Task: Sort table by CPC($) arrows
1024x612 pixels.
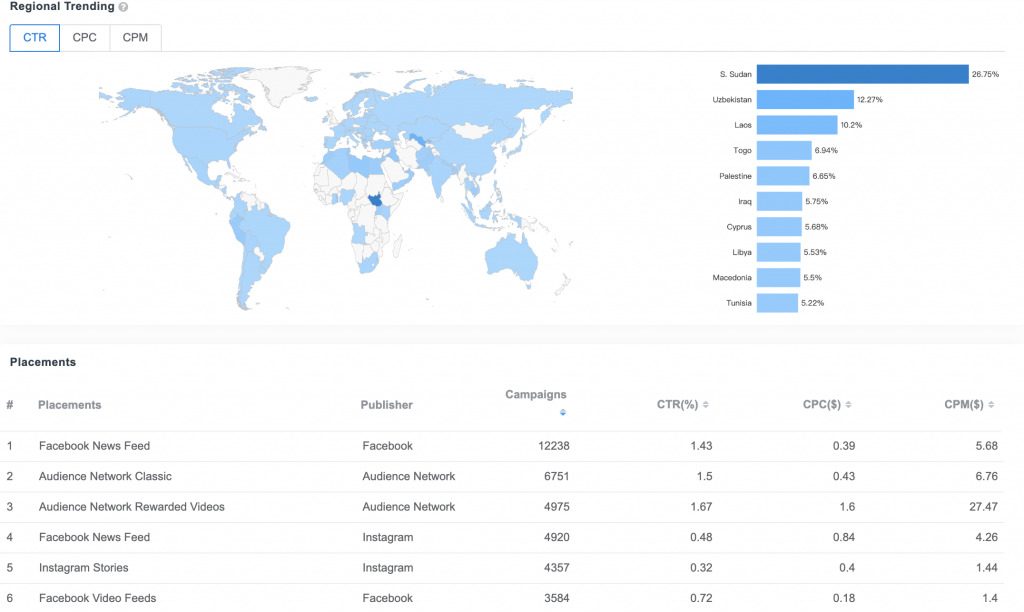Action: (848, 405)
